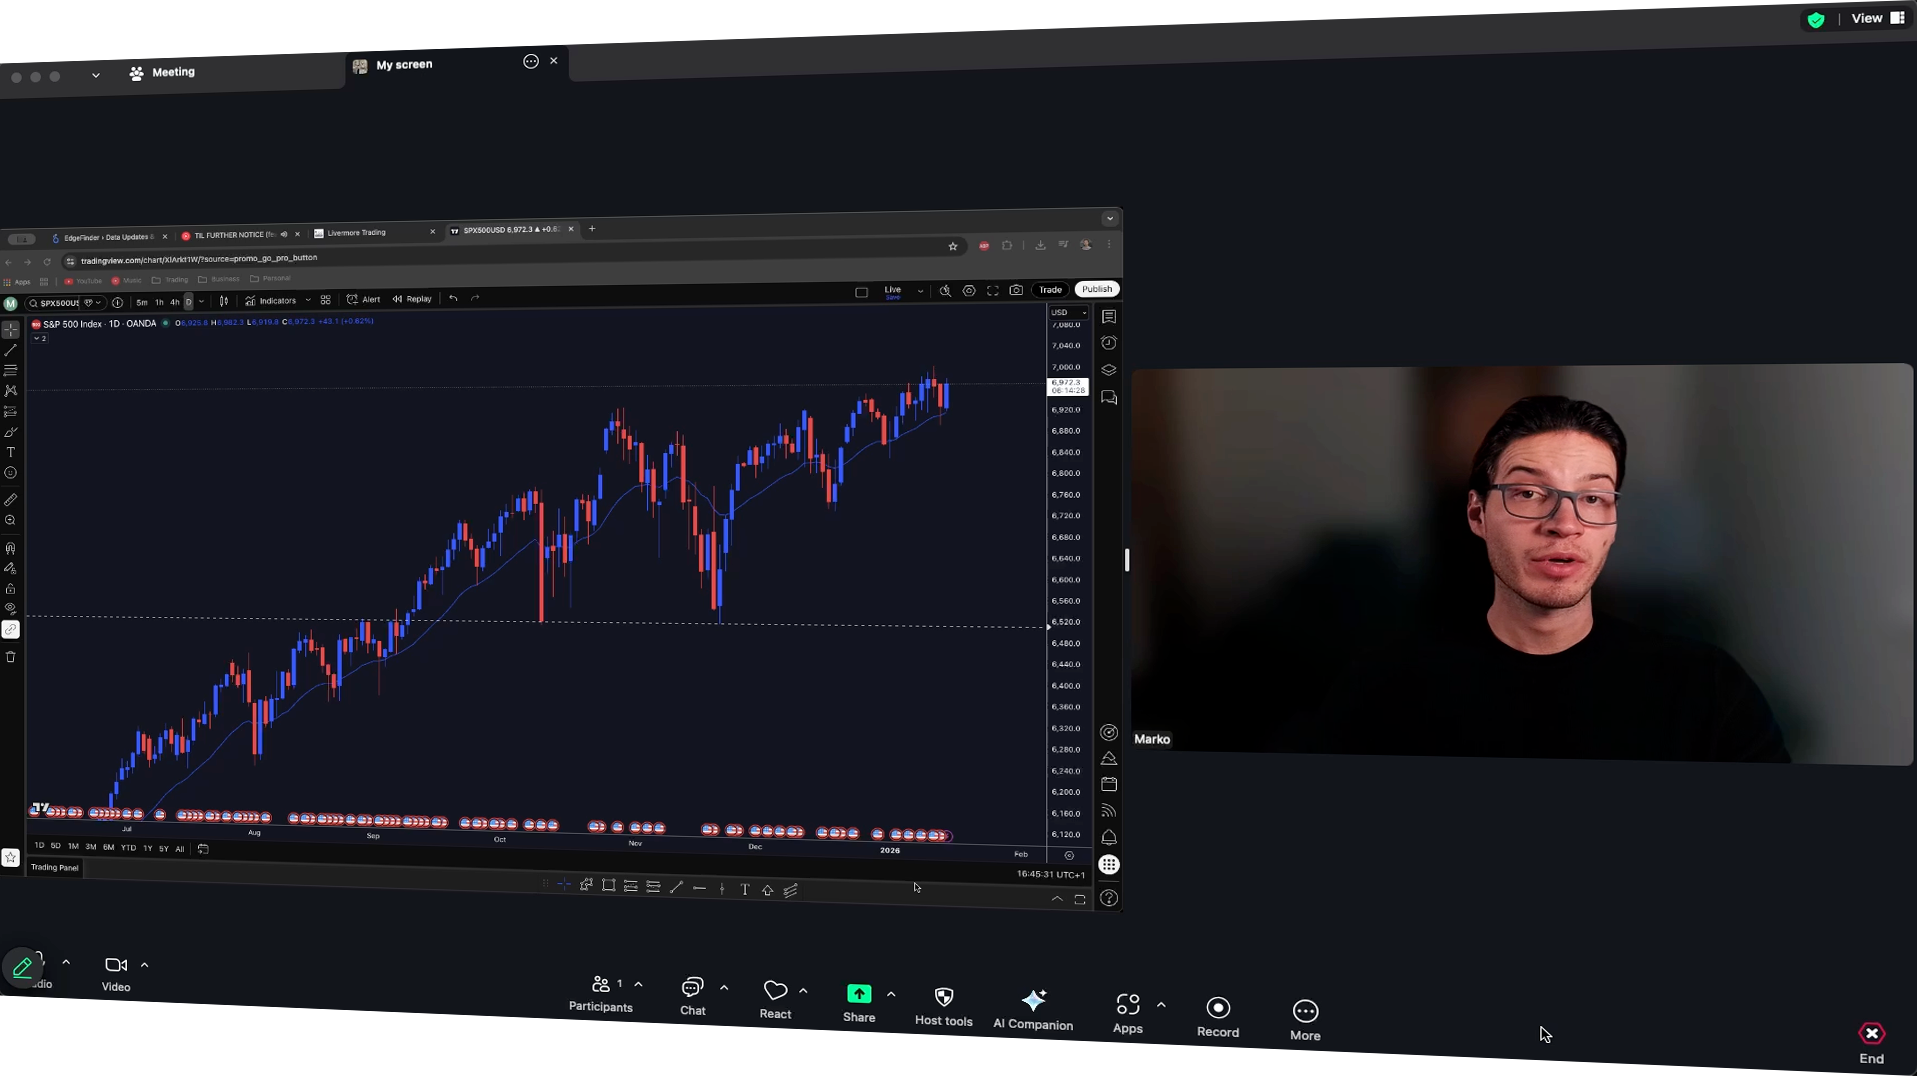Start bar Replay mode
1917x1076 pixels.
click(412, 299)
